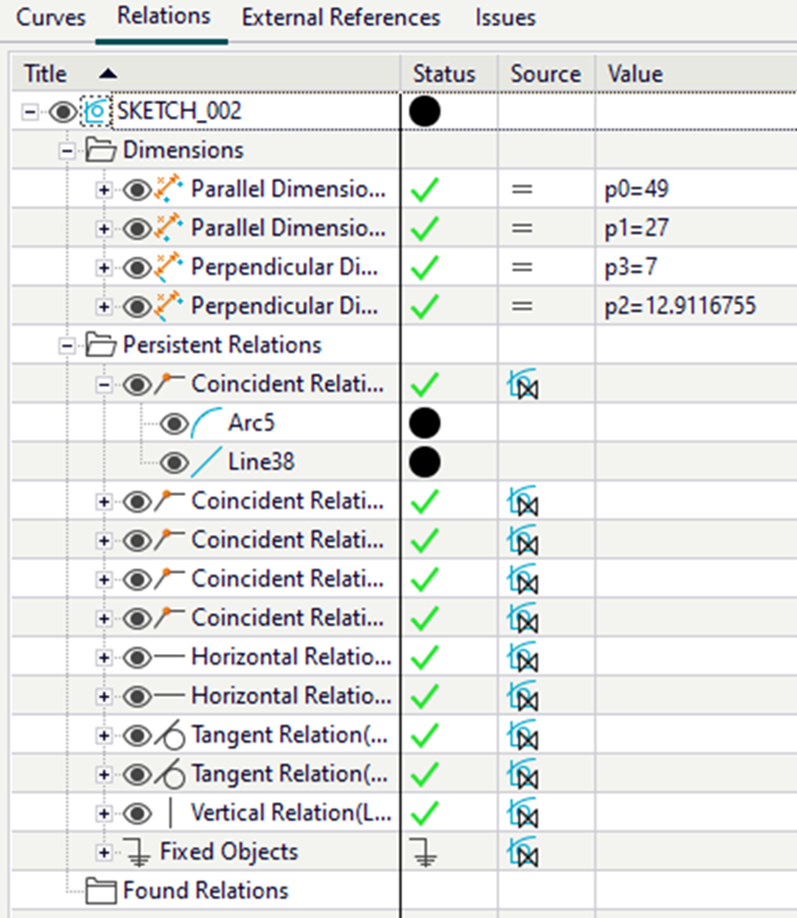The width and height of the screenshot is (797, 918).
Task: Collapse the Dimensions folder
Action: coord(67,151)
